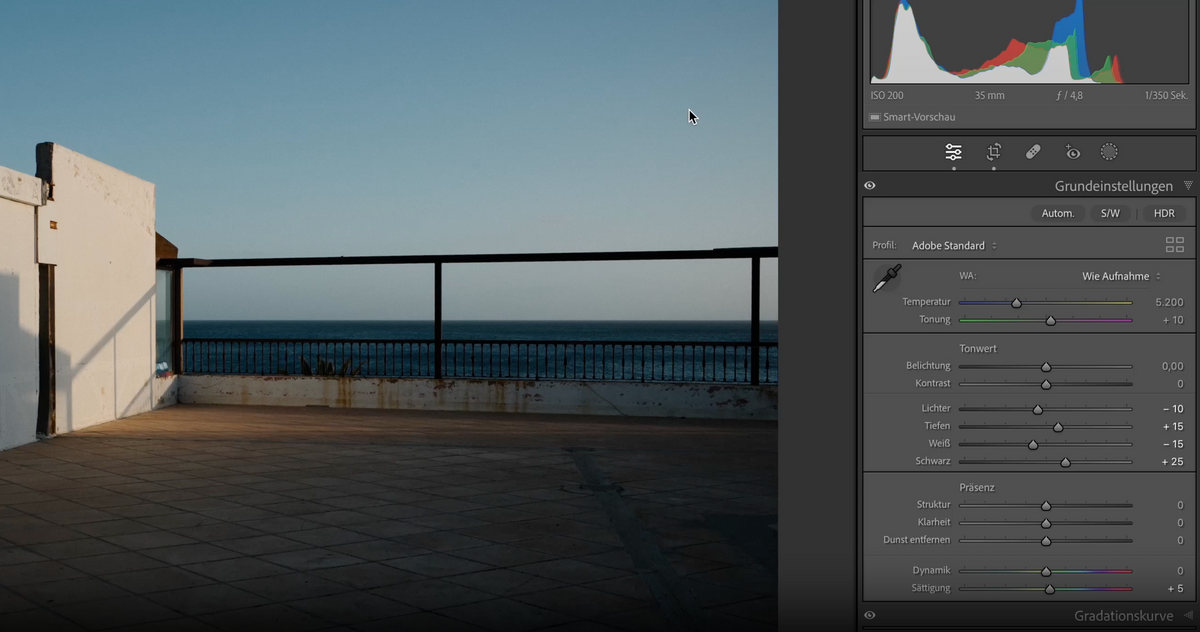Select the HDR mode

[x=1163, y=213]
